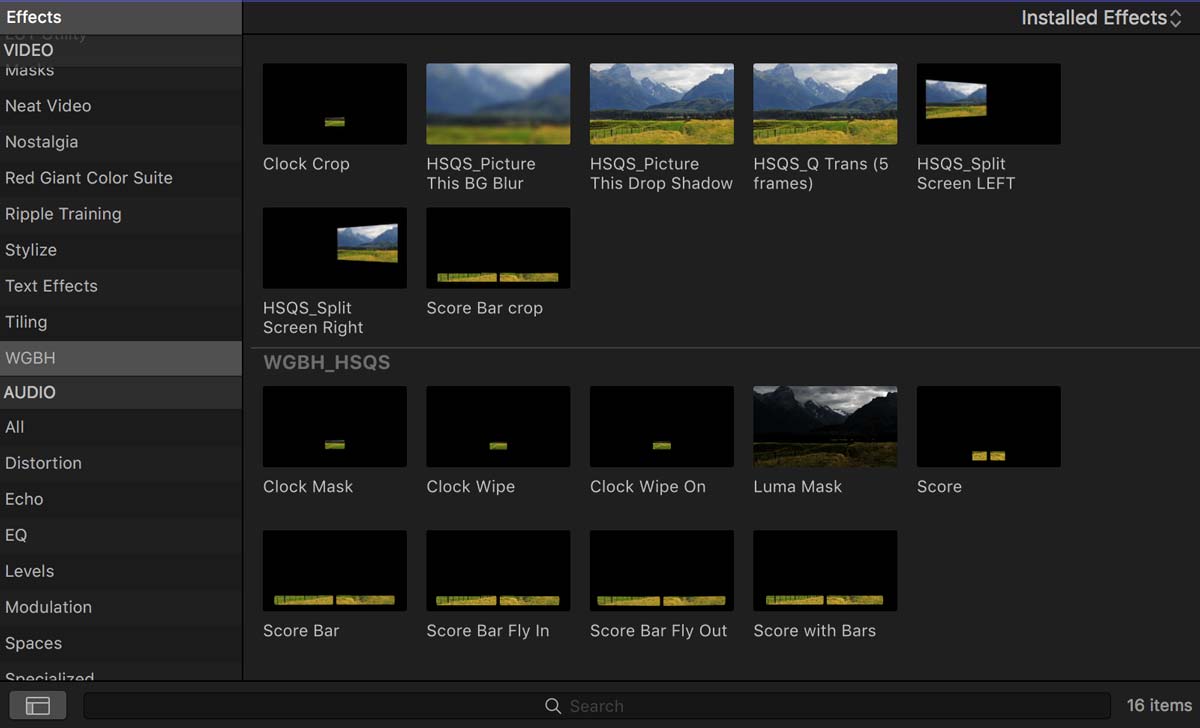
Task: Open the Spaces audio category
Action: [x=121, y=643]
